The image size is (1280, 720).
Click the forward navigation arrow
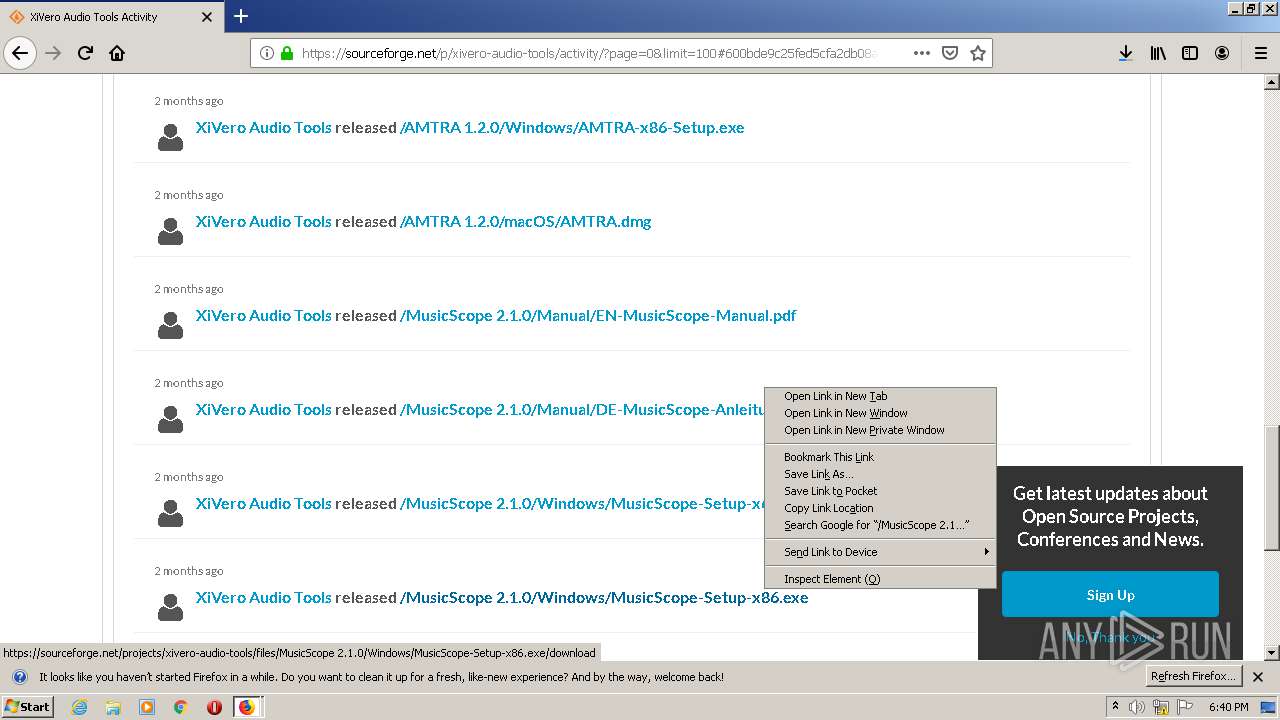tap(53, 53)
